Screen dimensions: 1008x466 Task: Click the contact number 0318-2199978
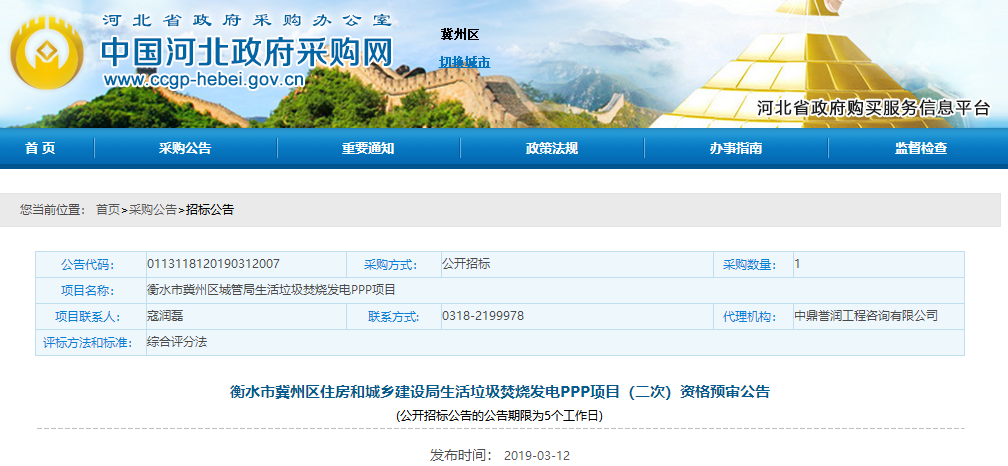(x=483, y=316)
